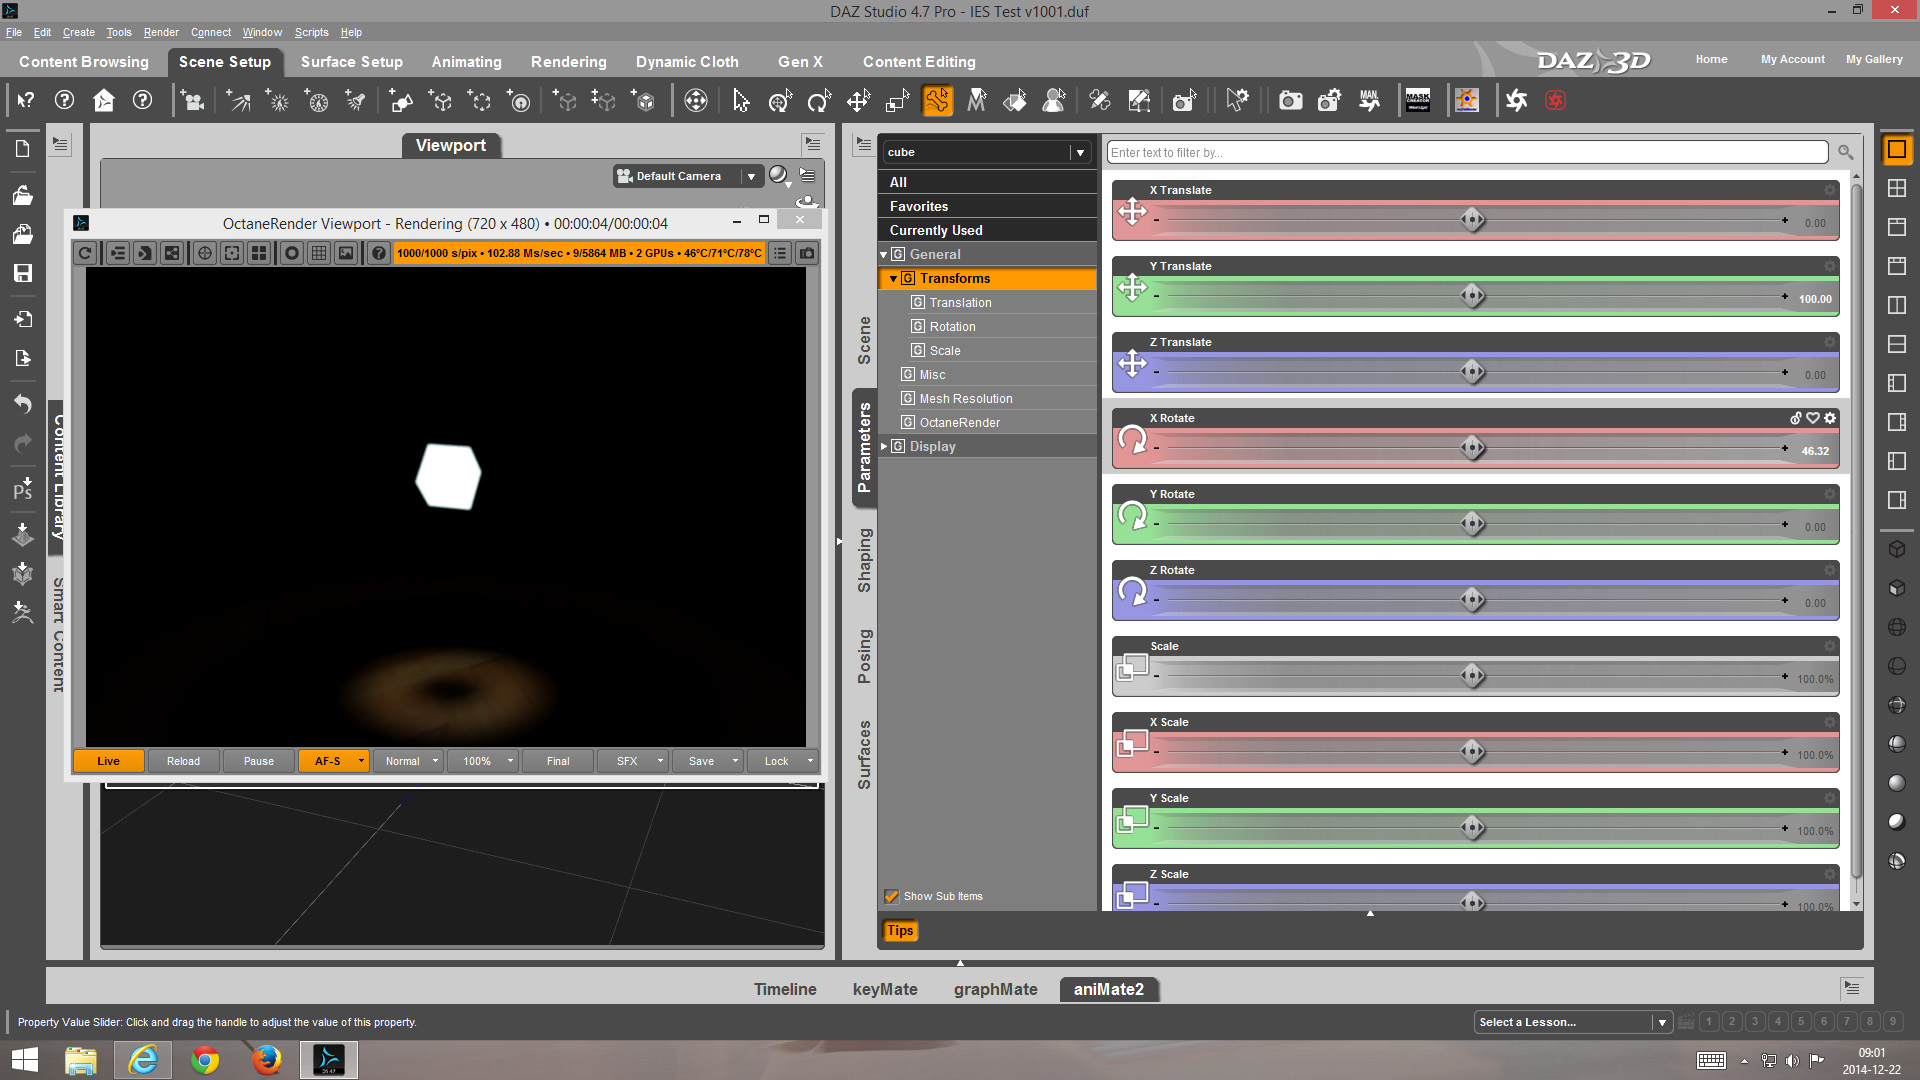The width and height of the screenshot is (1920, 1080).
Task: Collapse the Transforms tree group
Action: [893, 279]
